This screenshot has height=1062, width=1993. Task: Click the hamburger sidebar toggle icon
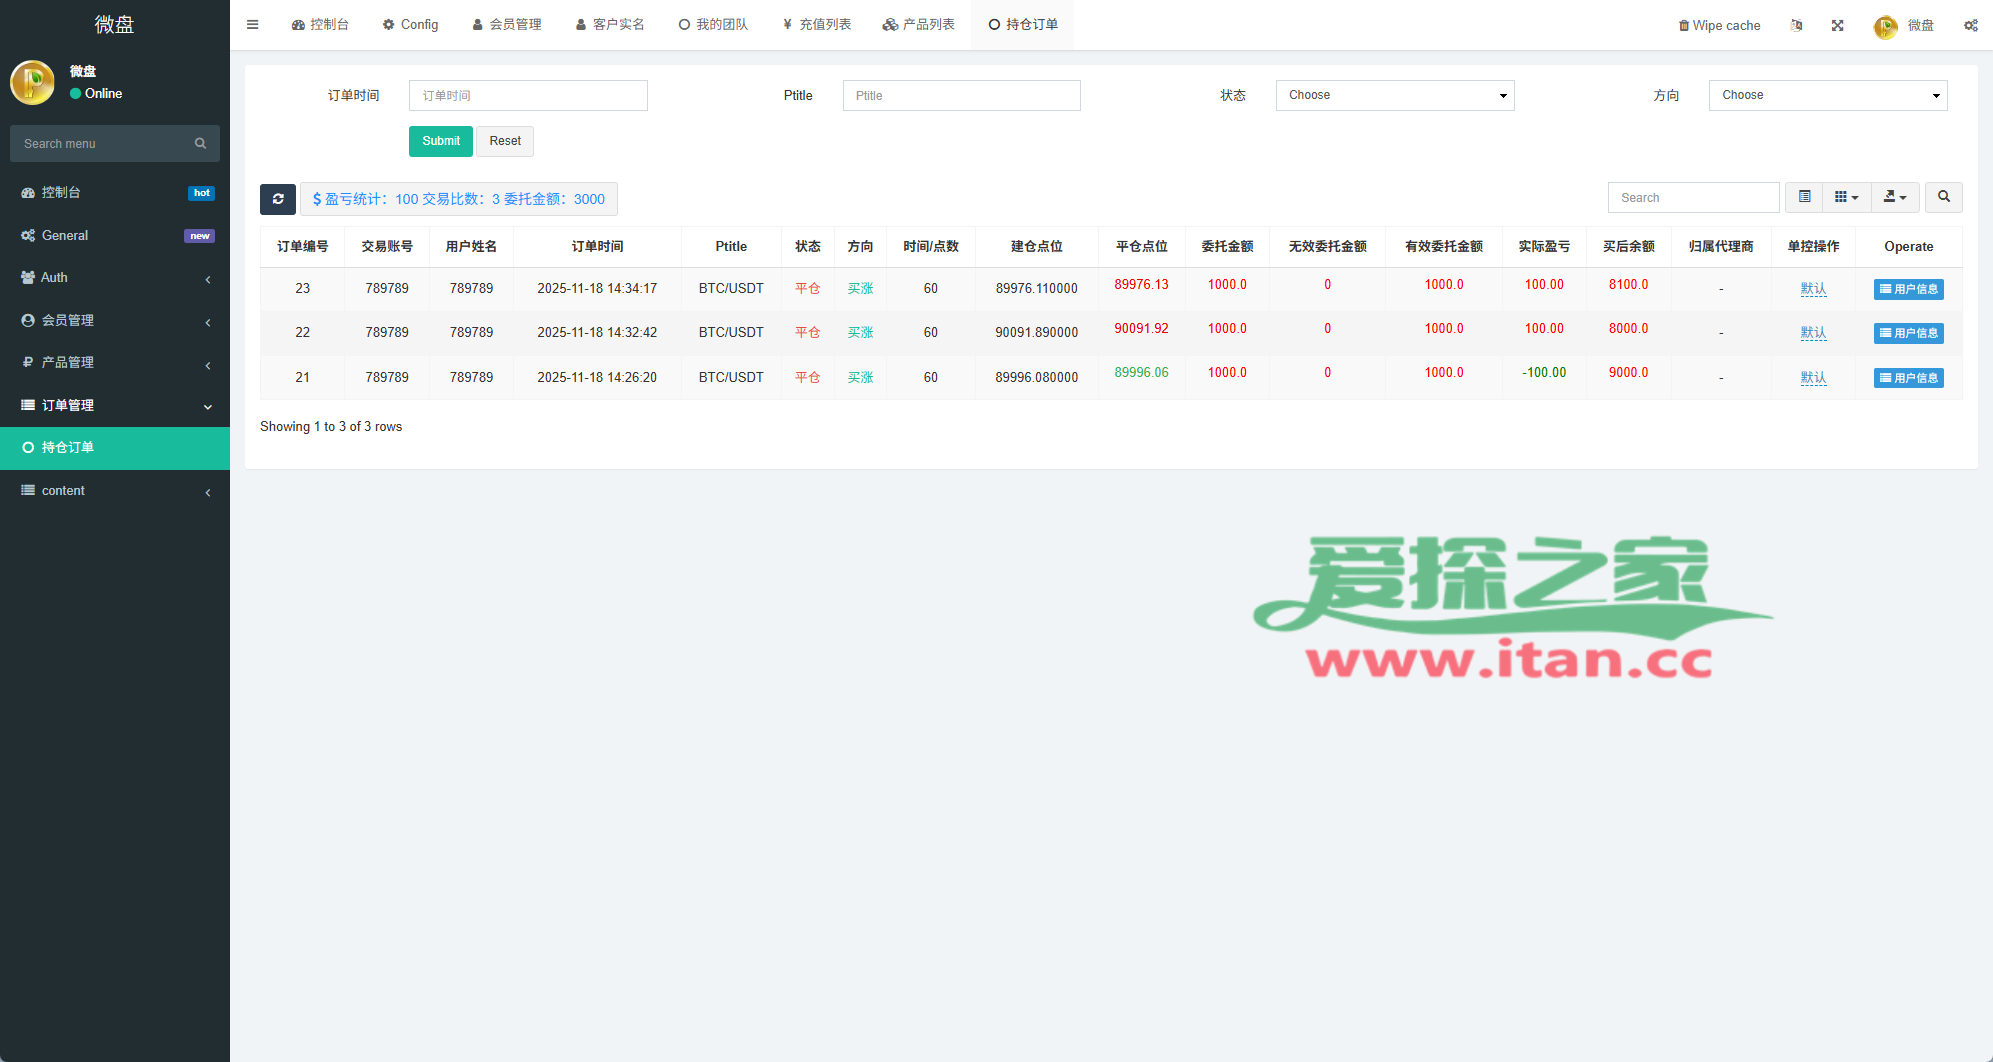(x=253, y=25)
